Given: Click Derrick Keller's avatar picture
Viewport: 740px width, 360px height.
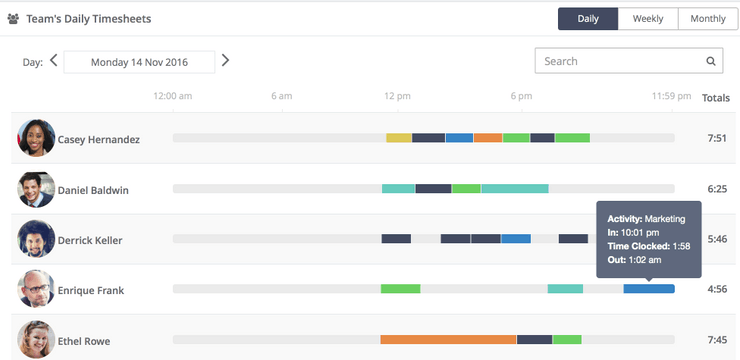Looking at the screenshot, I should pos(36,239).
